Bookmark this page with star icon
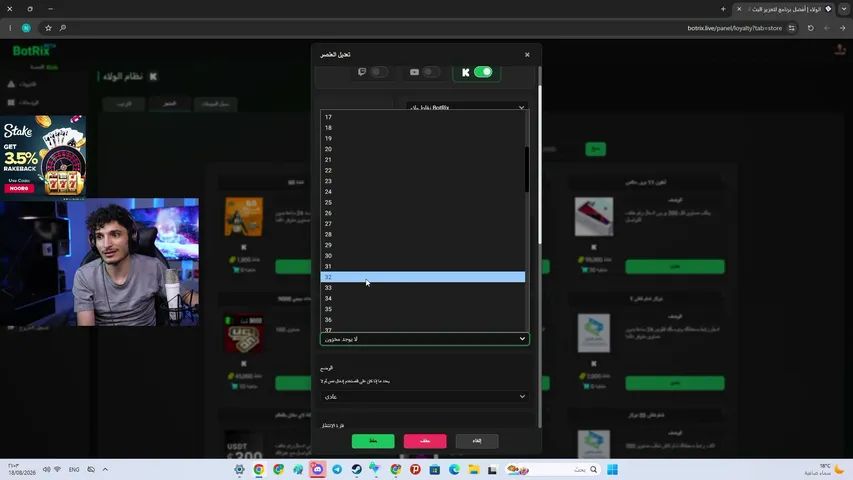853x480 pixels. click(48, 28)
